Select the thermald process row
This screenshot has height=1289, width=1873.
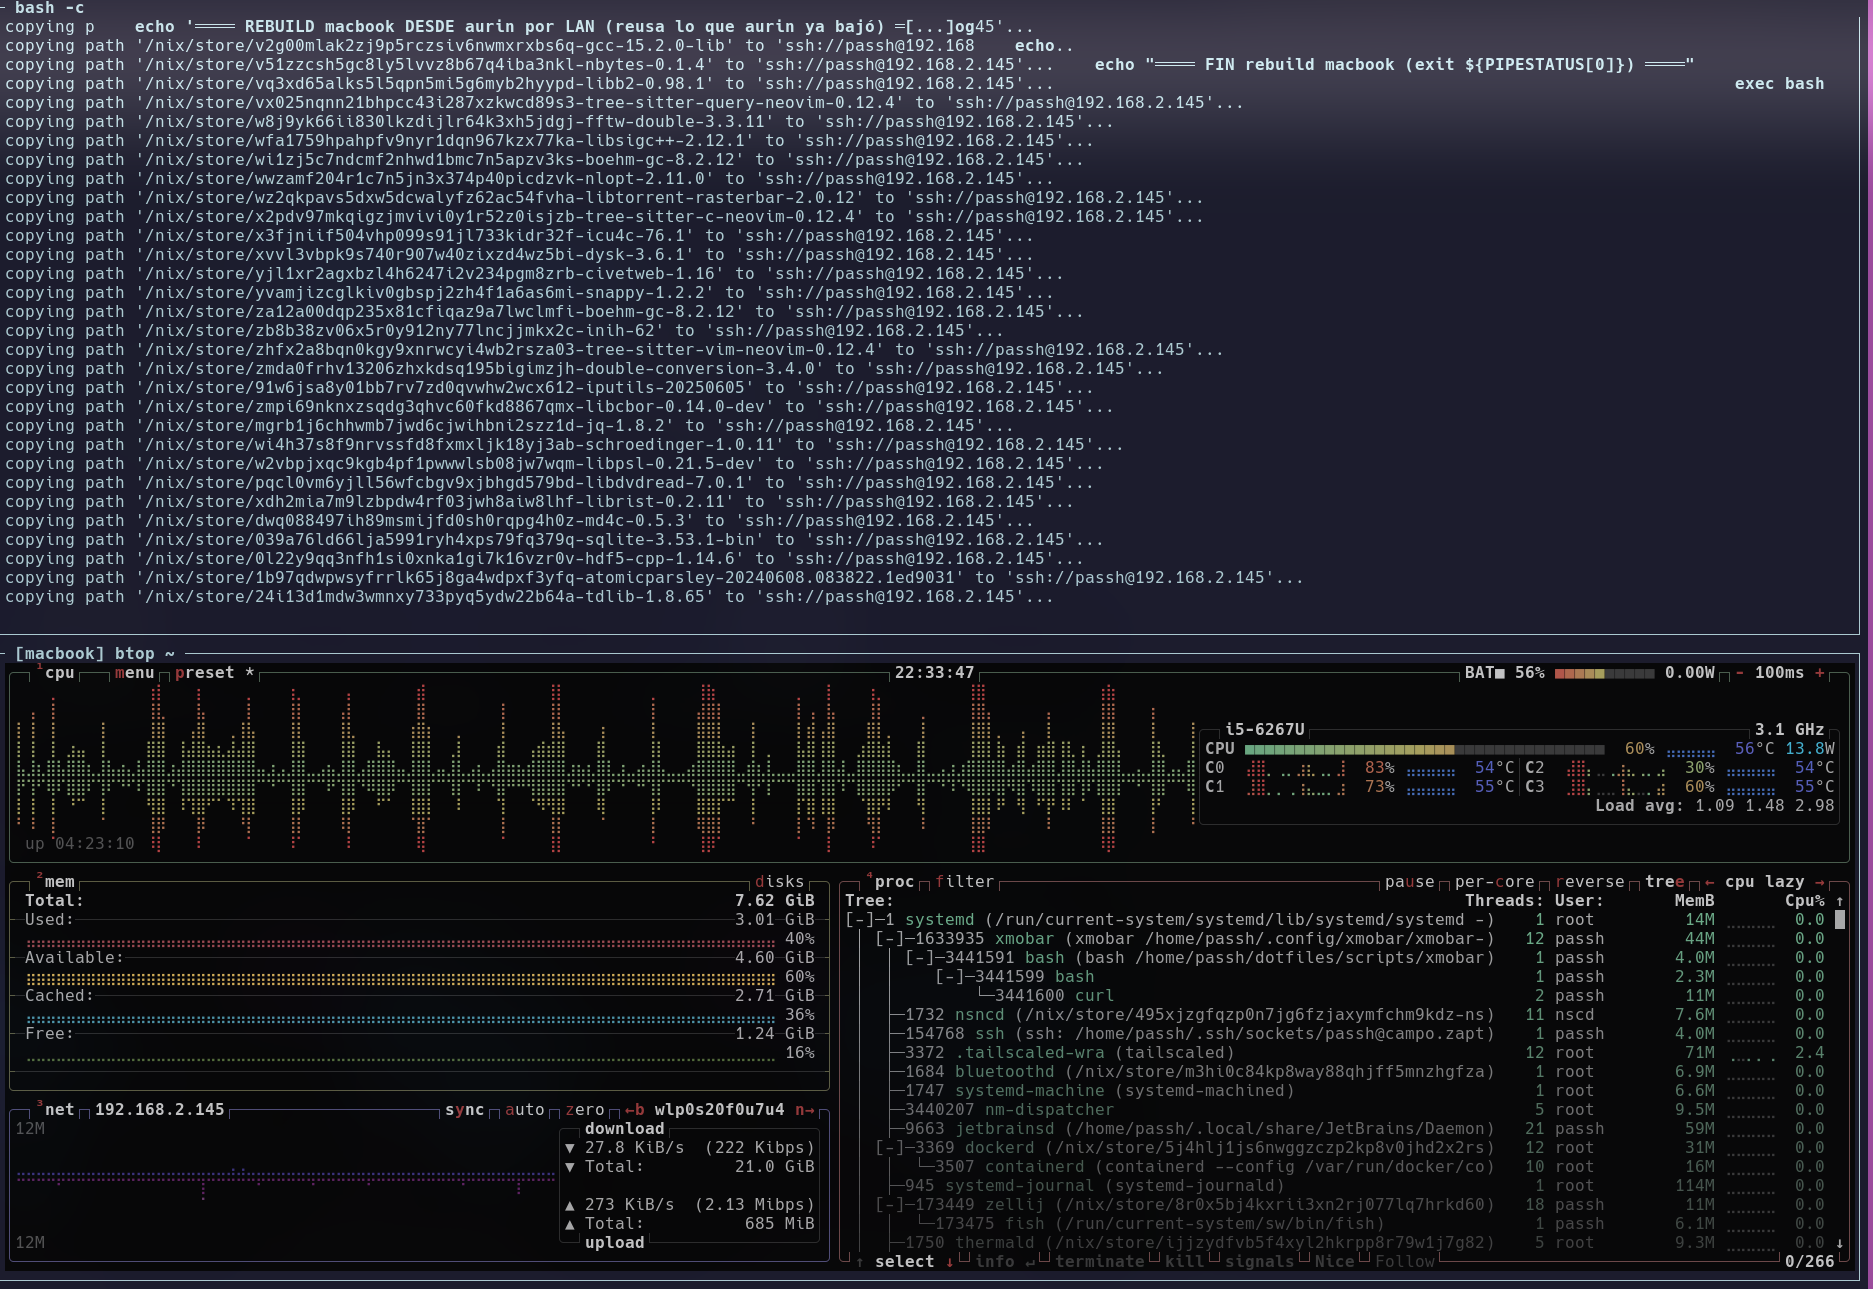[1334, 1243]
